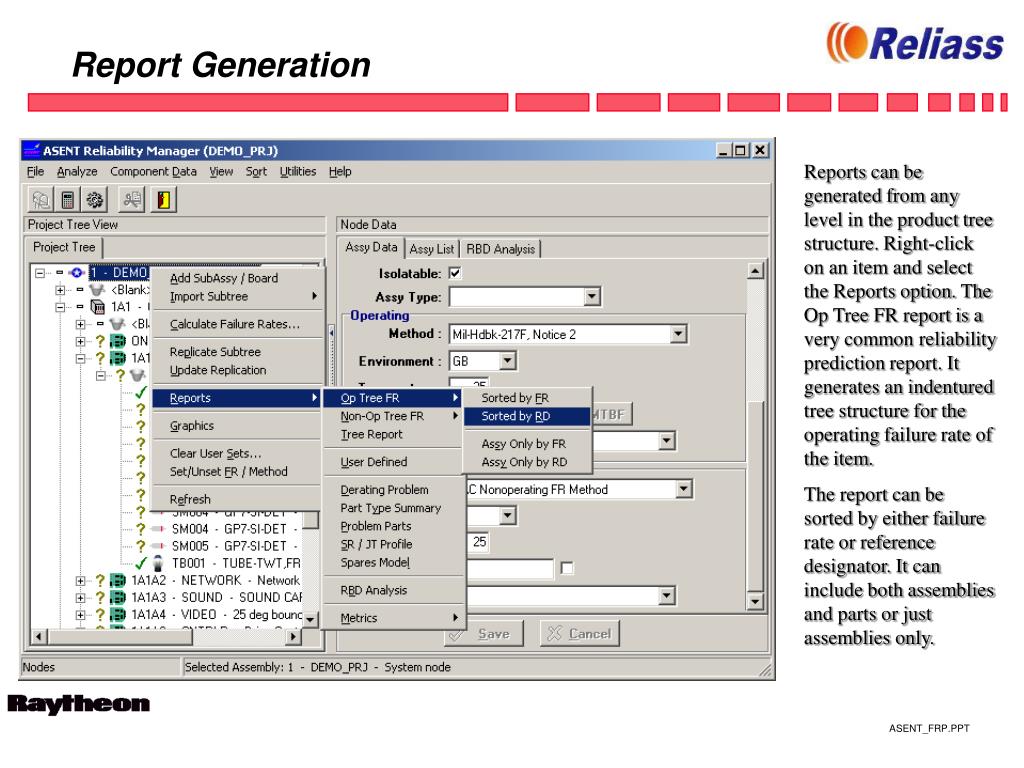Click the input field showing 25
This screenshot has height=768, width=1024.
click(479, 542)
